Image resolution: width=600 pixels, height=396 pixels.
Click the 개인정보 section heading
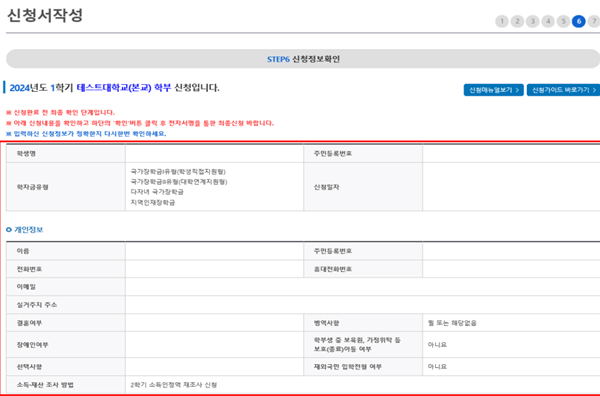click(25, 230)
